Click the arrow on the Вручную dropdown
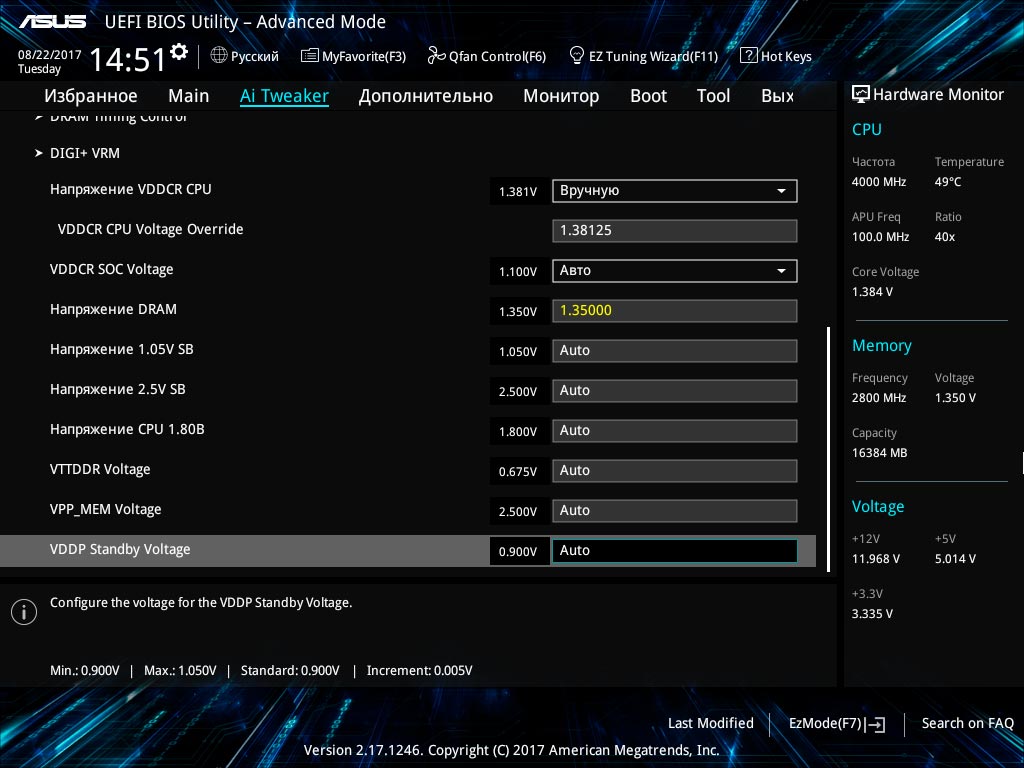The height and width of the screenshot is (768, 1024). [781, 191]
